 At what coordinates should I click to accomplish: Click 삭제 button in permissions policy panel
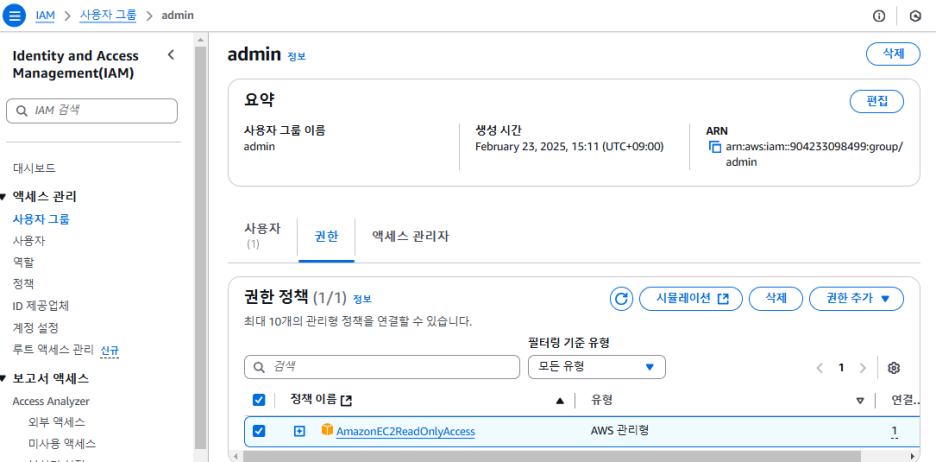(775, 298)
